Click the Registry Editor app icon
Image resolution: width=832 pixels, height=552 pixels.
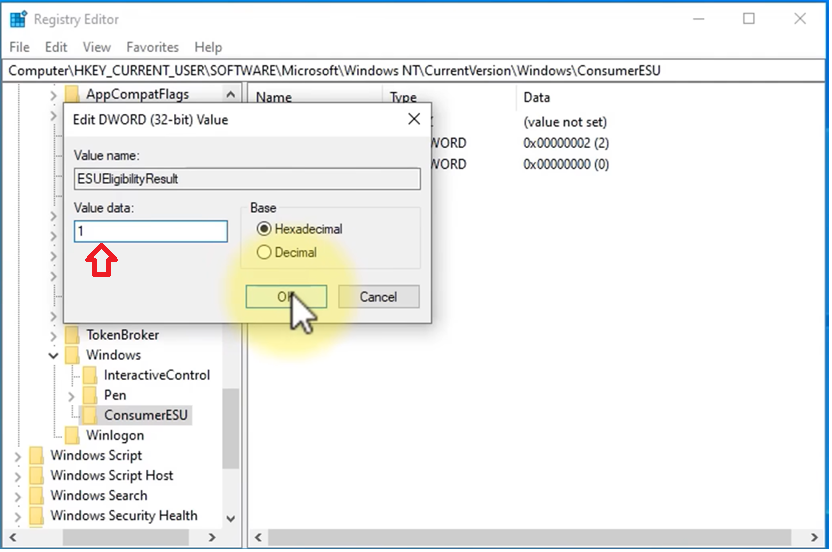[18, 19]
